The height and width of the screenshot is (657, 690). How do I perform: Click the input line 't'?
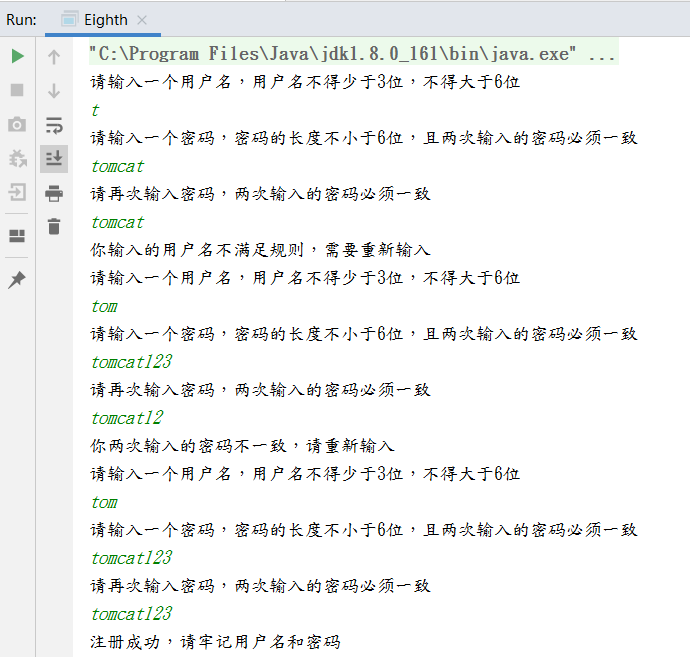[95, 110]
